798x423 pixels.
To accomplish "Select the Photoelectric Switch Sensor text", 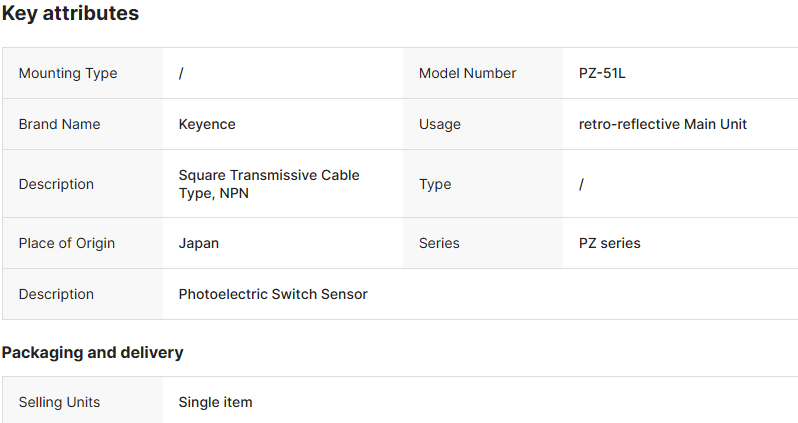I will click(273, 294).
